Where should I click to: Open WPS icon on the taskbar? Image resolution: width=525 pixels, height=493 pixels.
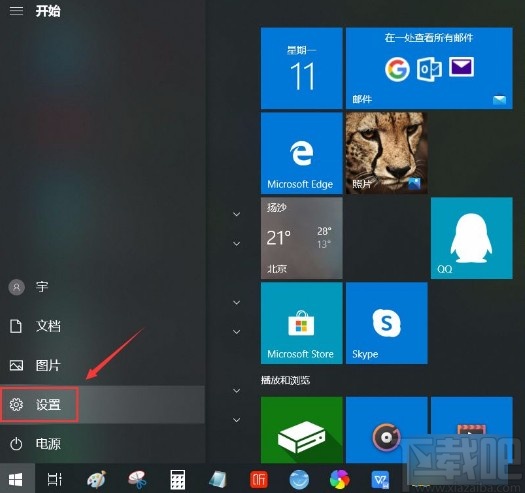[x=380, y=480]
